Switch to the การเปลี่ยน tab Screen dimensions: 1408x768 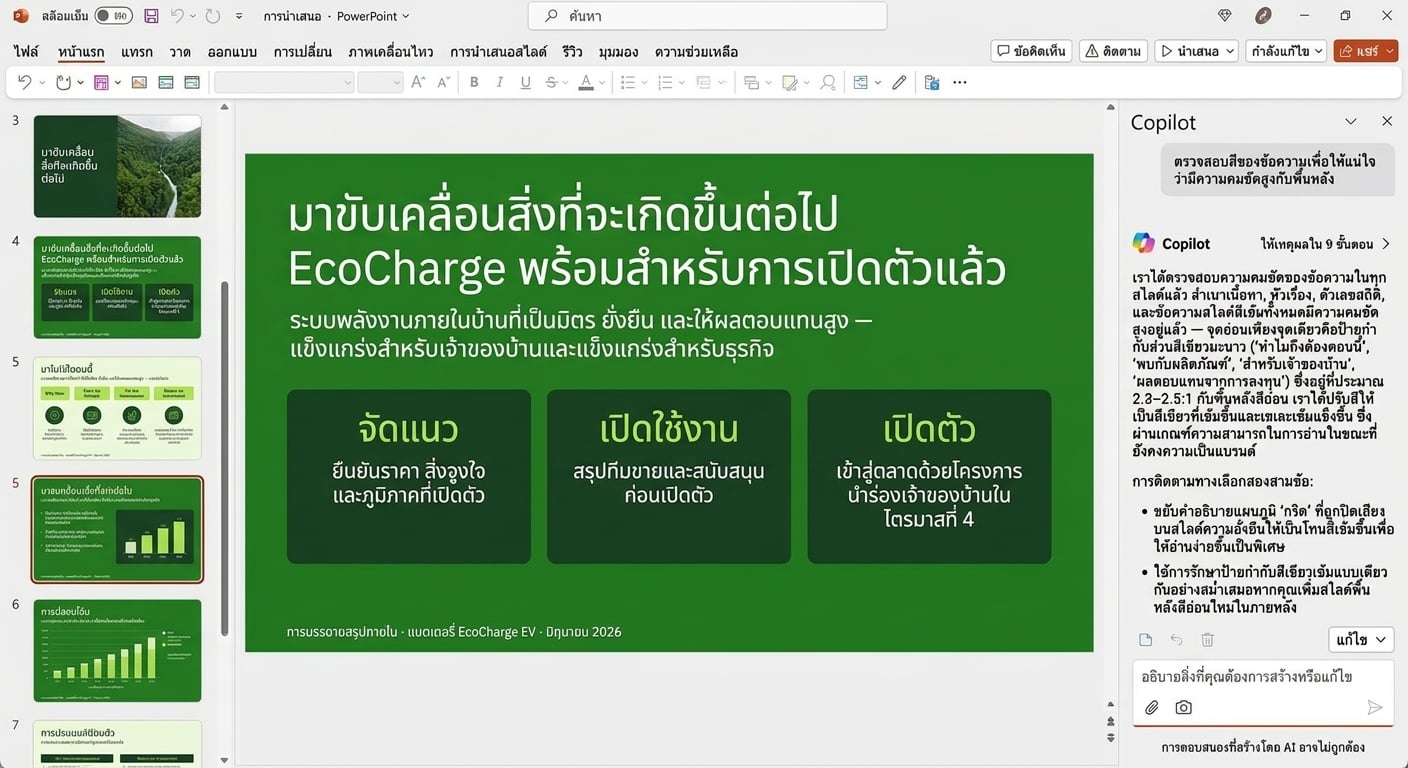point(303,51)
